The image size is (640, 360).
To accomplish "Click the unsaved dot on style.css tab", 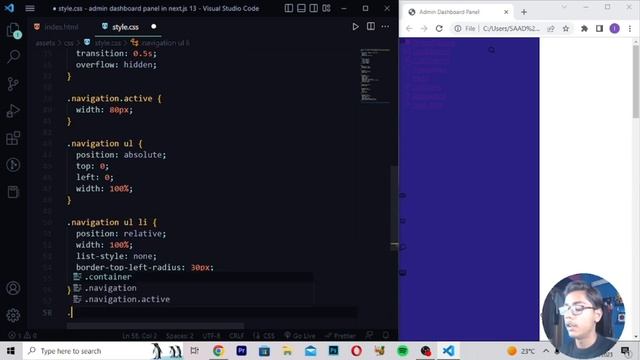I will [x=153, y=27].
